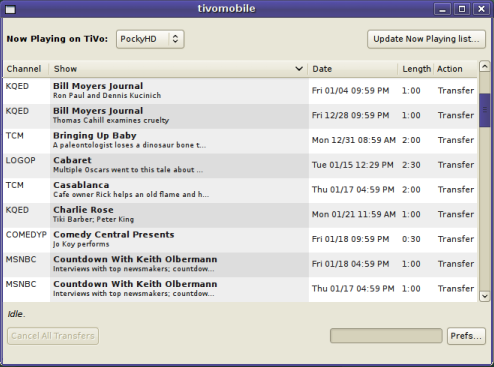Click the vertical scrollbar thumb
The image size is (494, 367).
485,110
